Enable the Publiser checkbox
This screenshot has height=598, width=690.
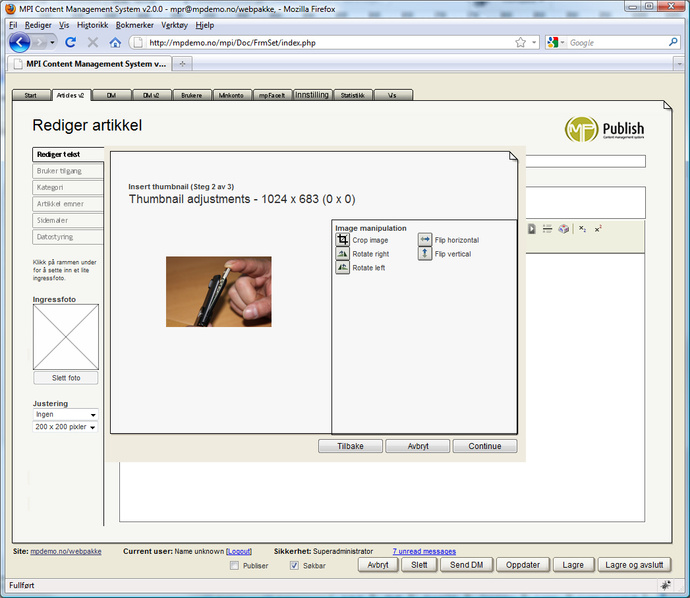pyautogui.click(x=235, y=565)
